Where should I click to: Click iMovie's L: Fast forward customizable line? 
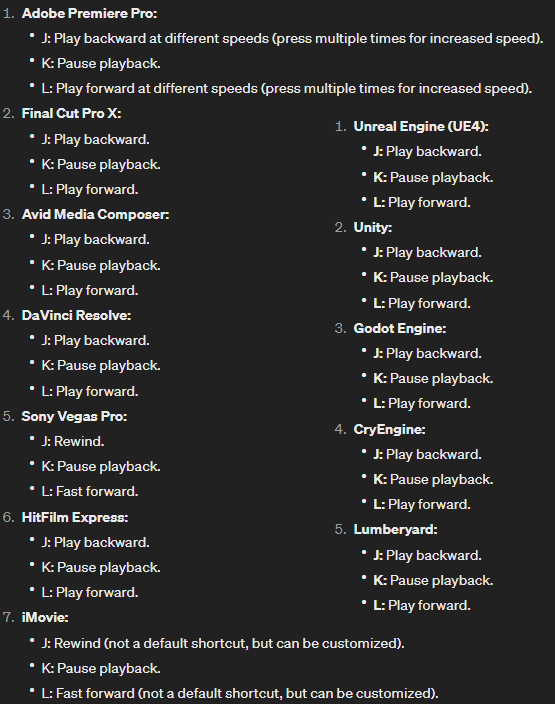click(x=240, y=694)
